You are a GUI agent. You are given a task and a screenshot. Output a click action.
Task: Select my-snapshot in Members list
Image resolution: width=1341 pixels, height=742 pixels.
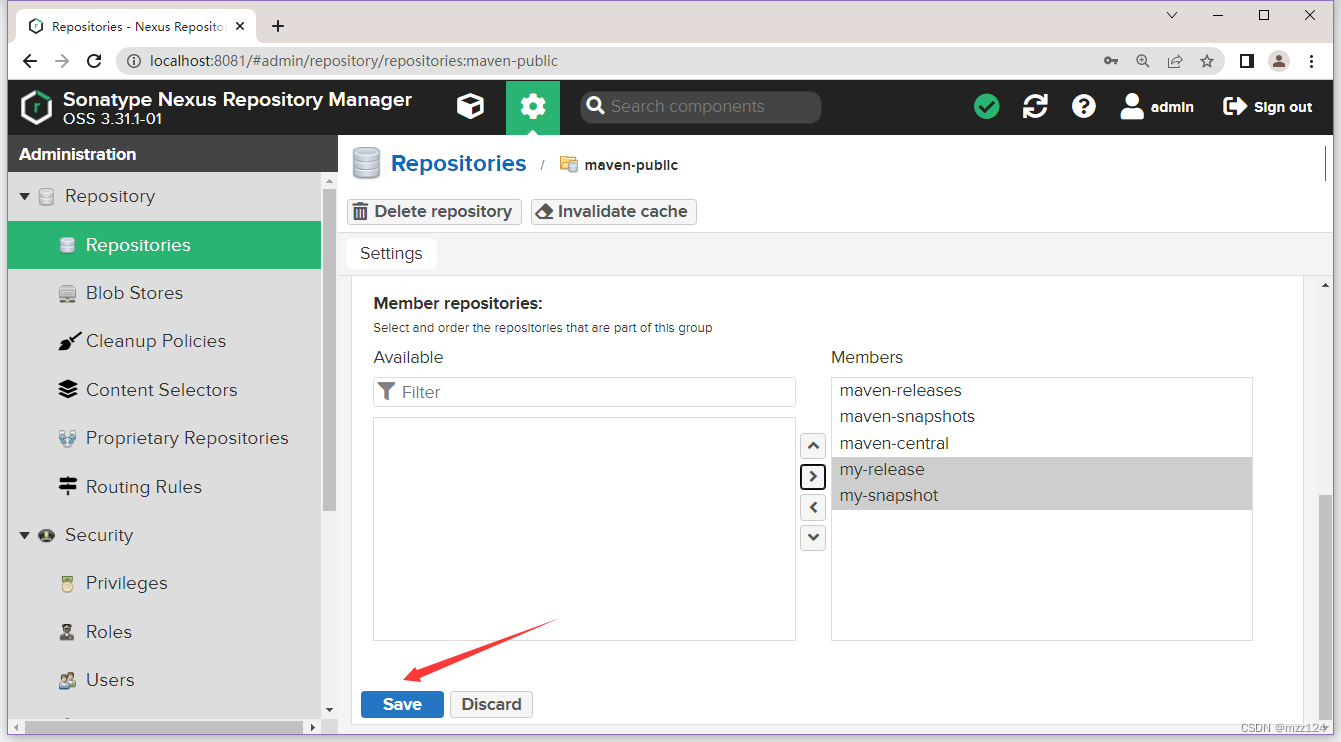1041,496
